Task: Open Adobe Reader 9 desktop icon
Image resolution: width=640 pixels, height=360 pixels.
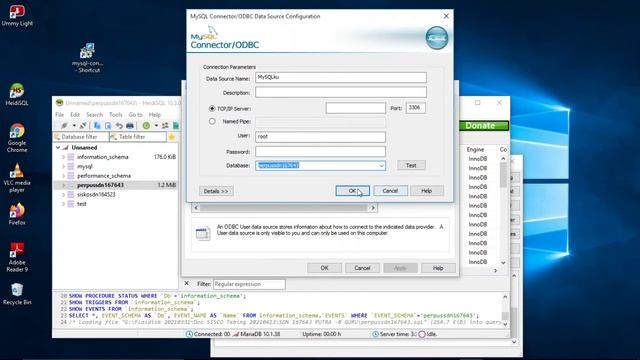Action: [x=17, y=257]
